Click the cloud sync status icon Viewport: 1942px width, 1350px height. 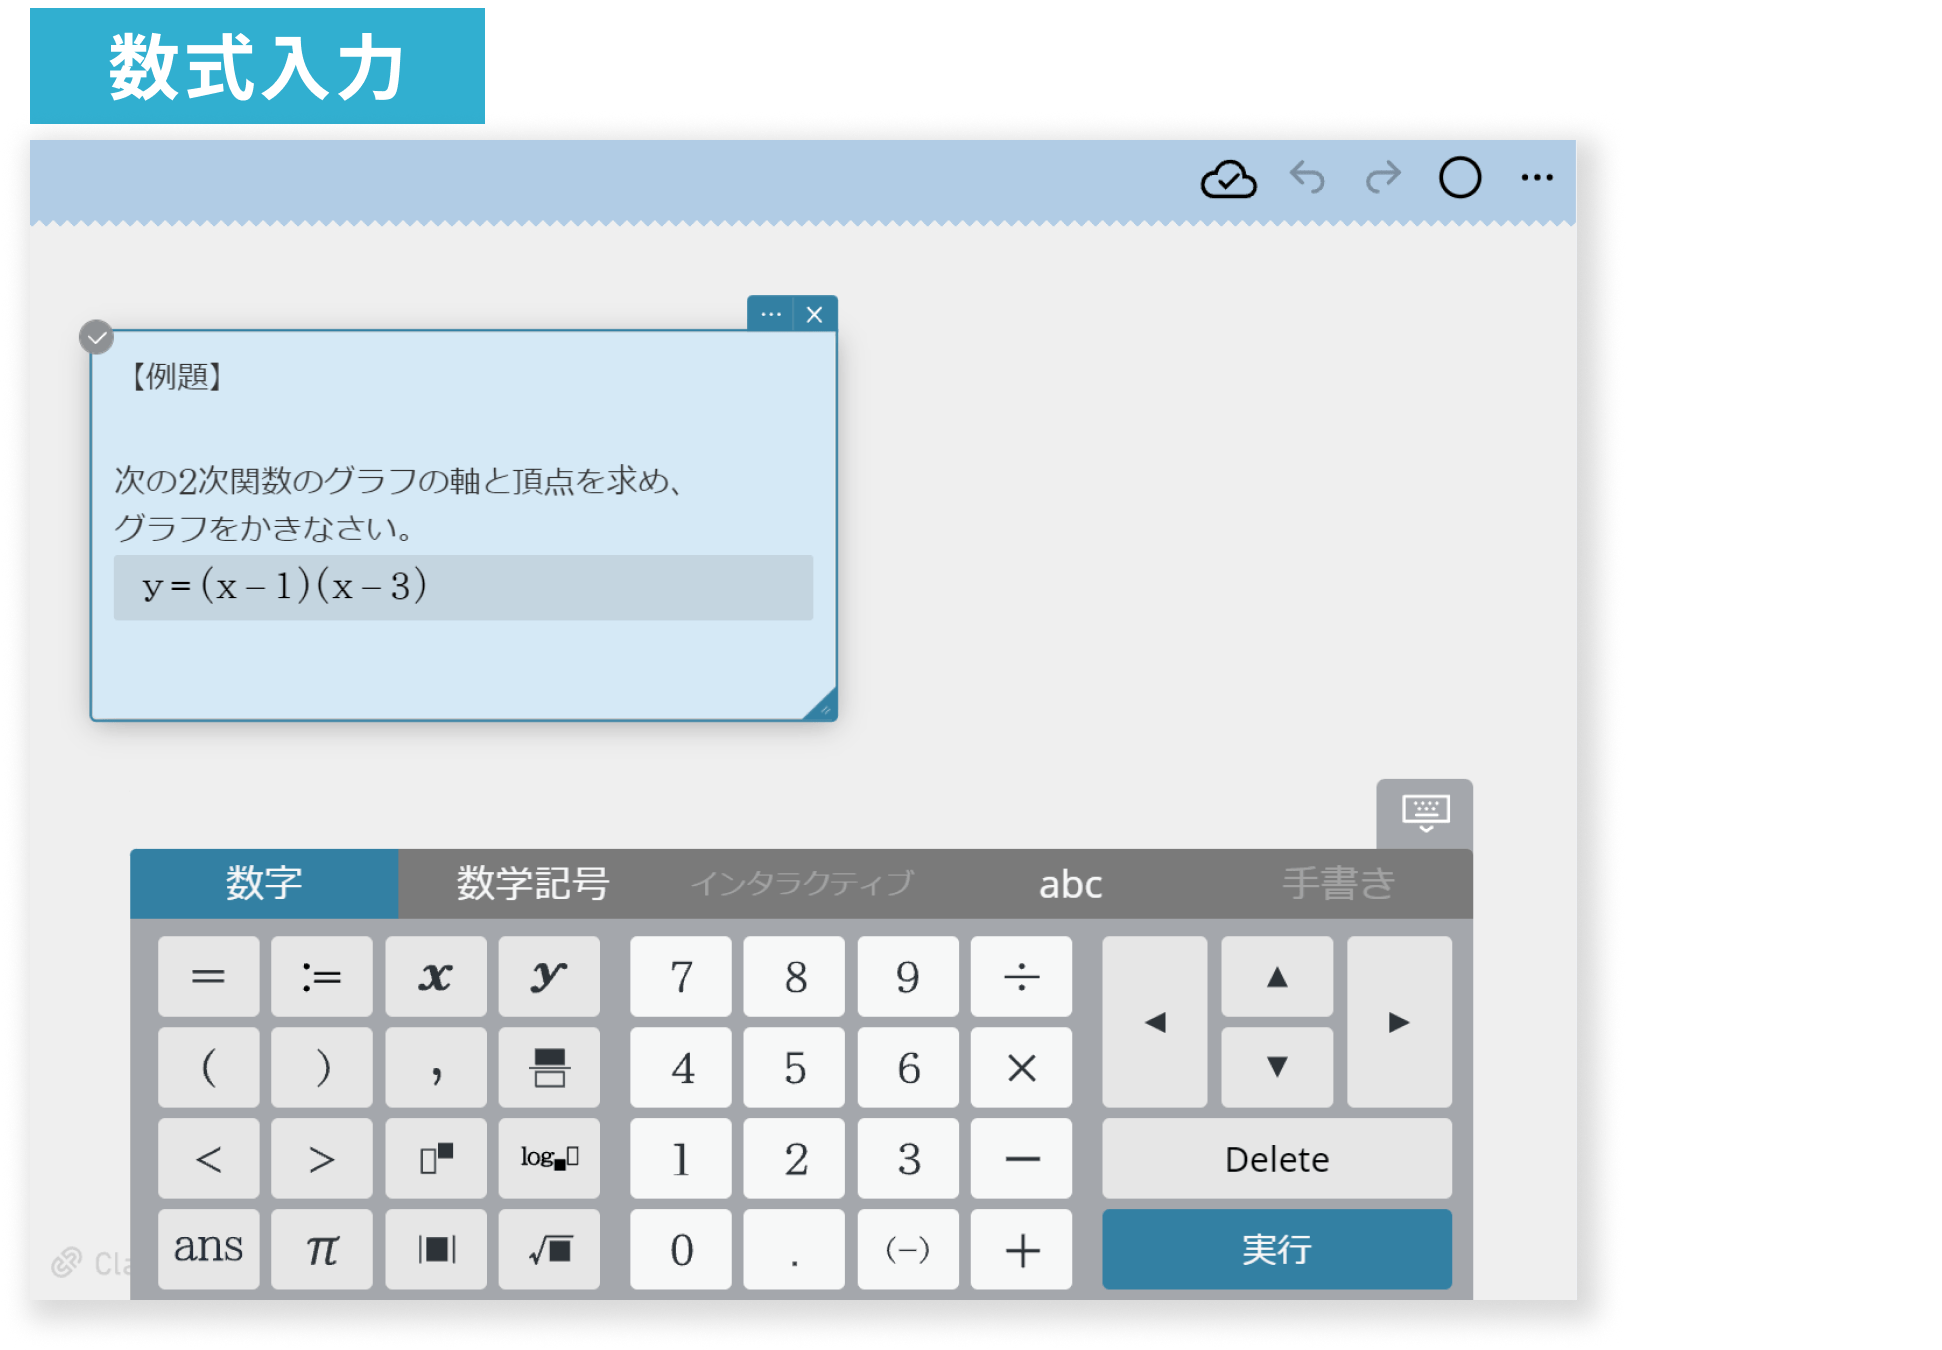click(1228, 179)
